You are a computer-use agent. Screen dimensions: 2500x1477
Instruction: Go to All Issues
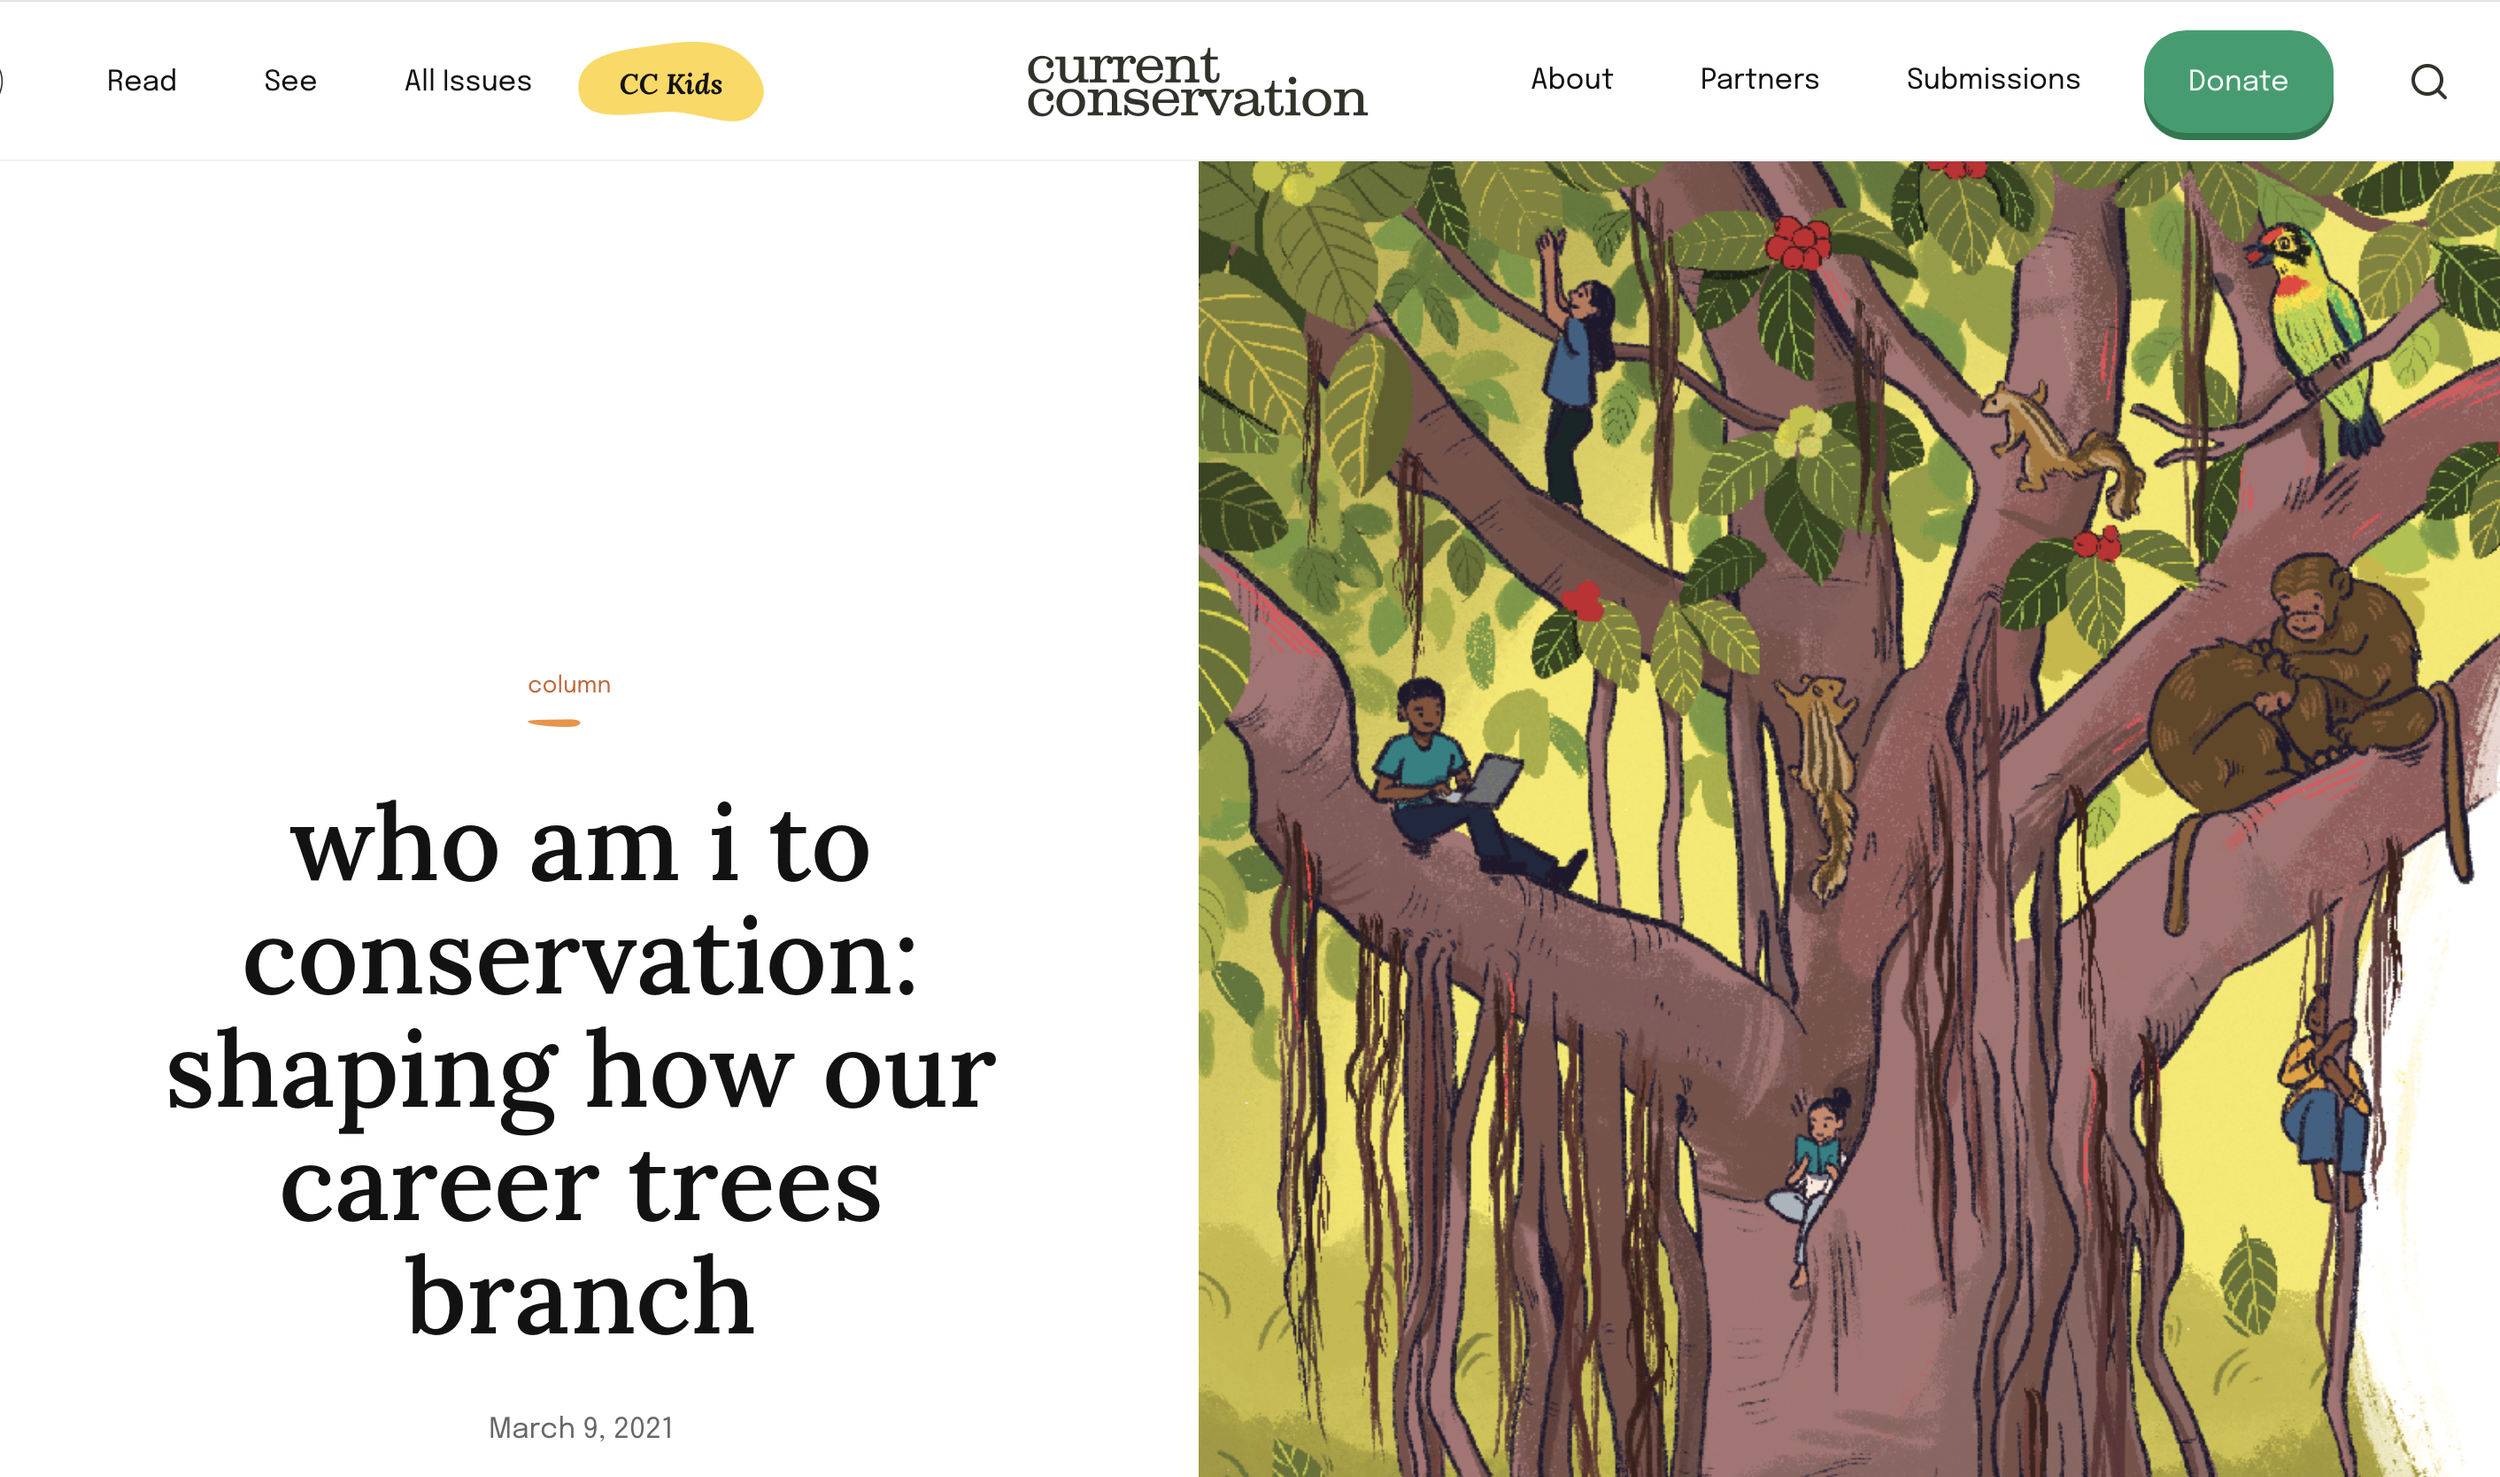pos(468,80)
